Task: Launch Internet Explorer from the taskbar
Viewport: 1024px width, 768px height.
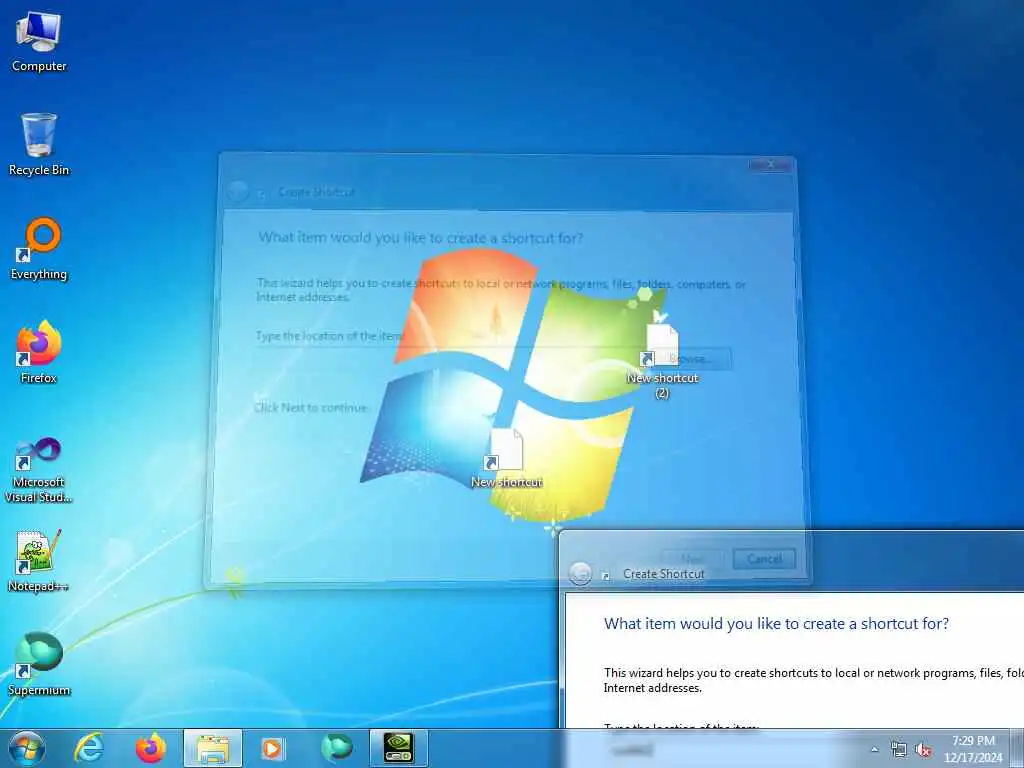Action: click(89, 748)
